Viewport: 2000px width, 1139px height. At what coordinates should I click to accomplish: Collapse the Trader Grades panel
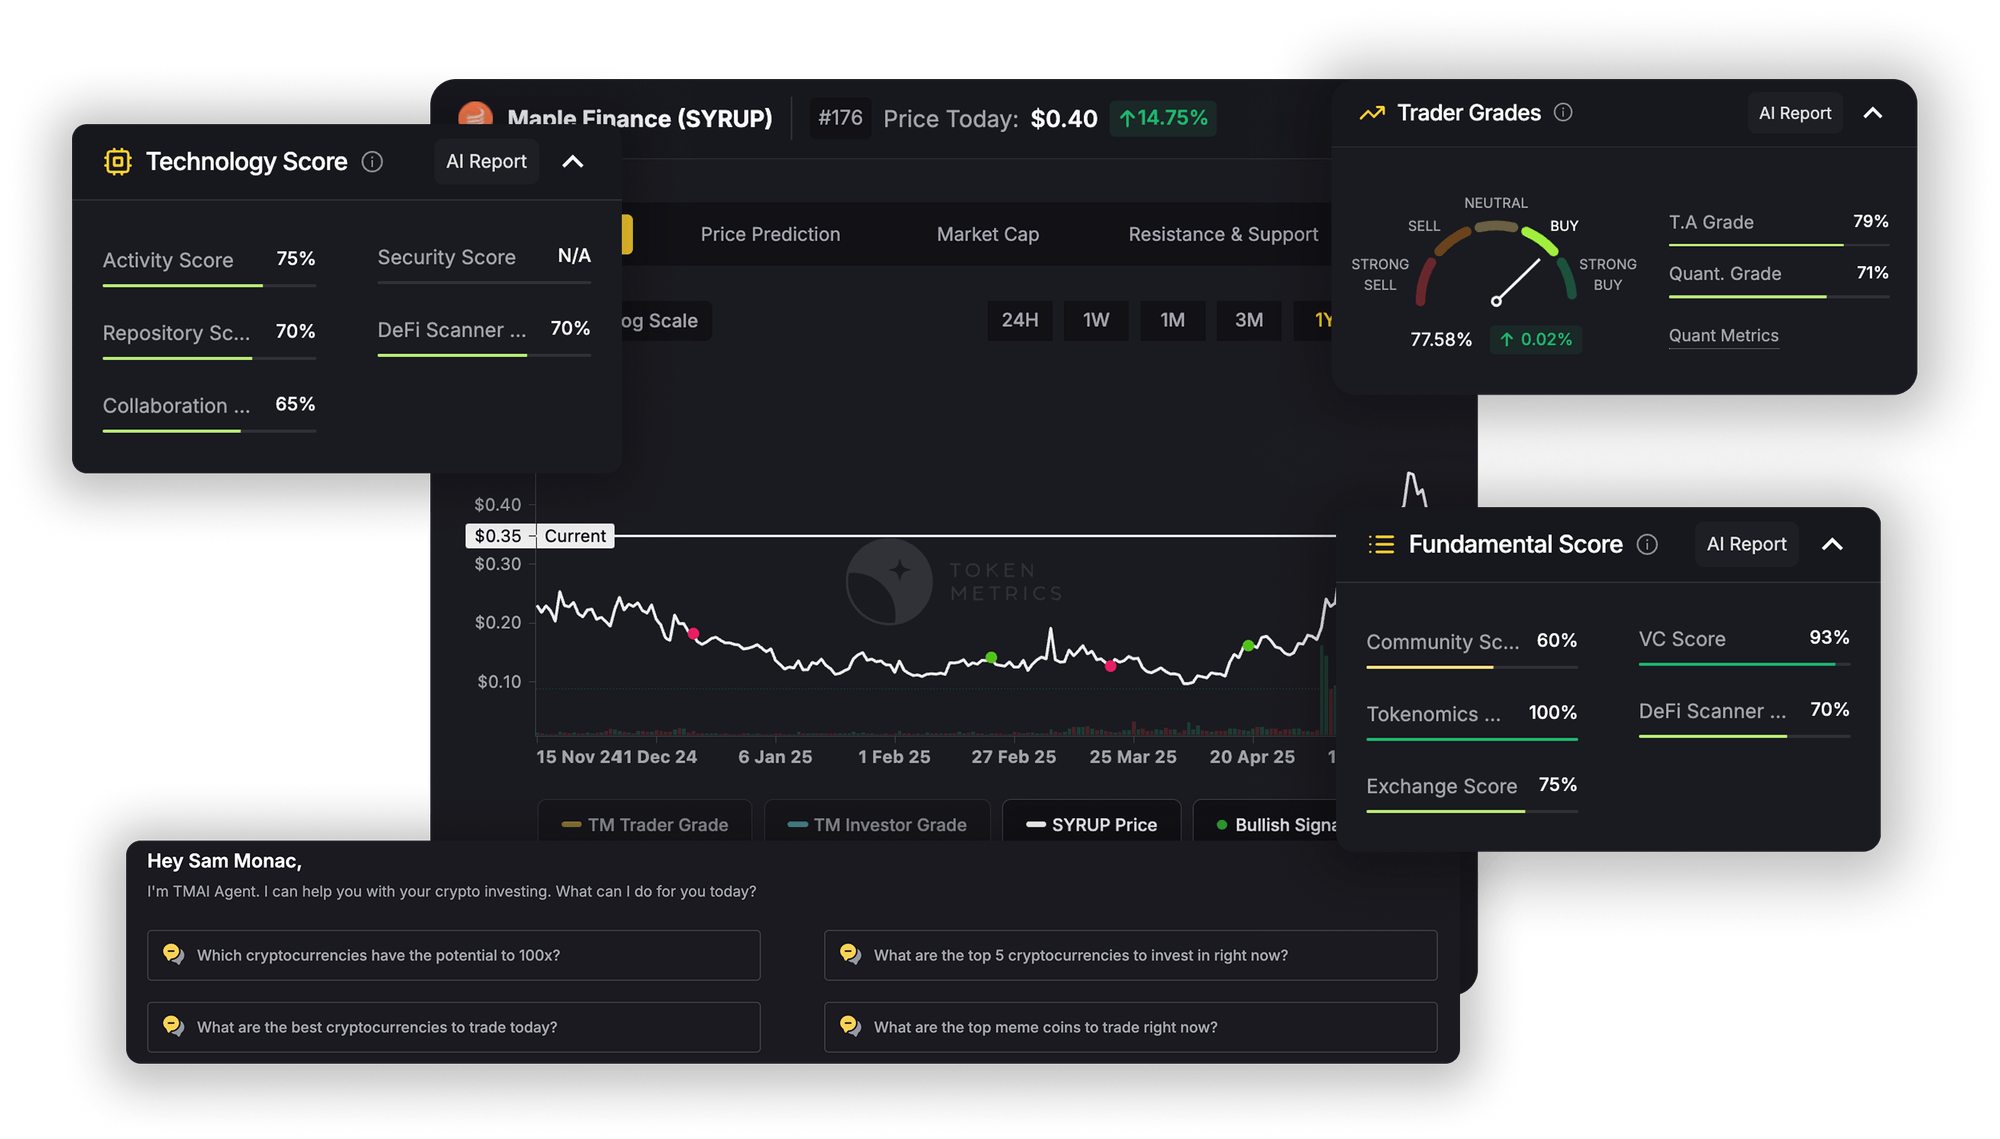tap(1873, 113)
